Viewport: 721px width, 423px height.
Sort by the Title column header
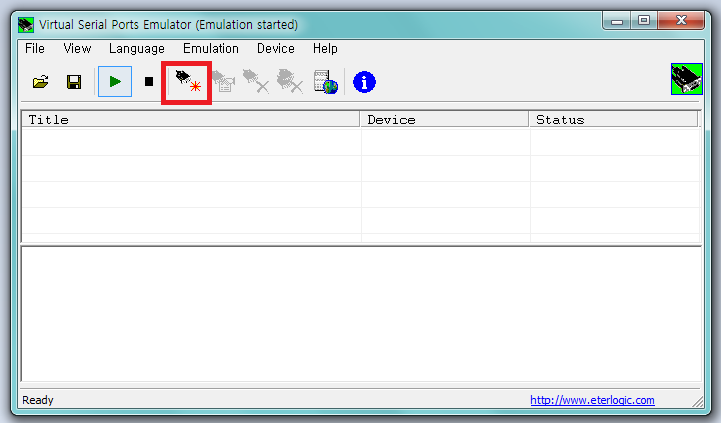pos(190,120)
